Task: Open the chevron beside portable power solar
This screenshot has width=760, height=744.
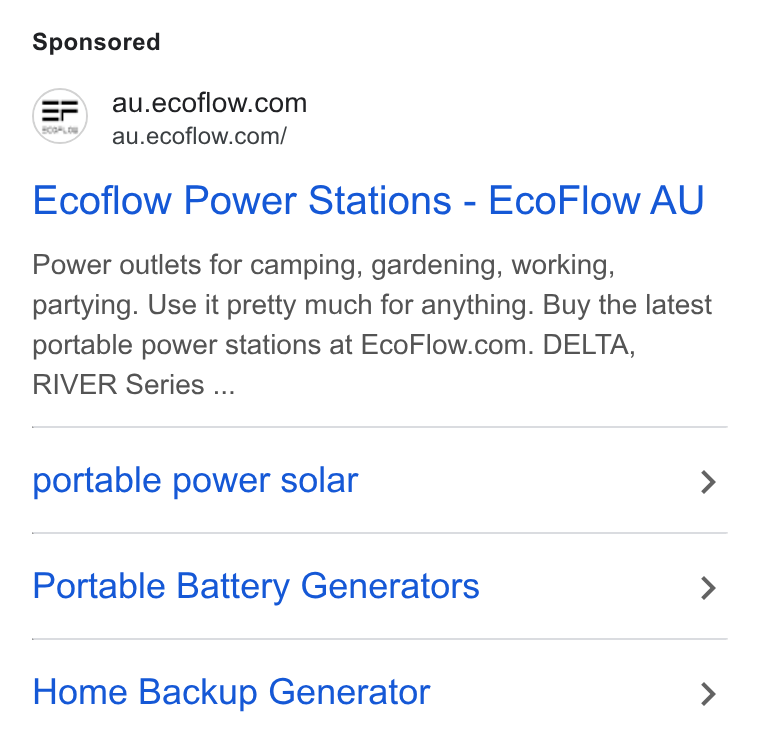Action: 708,482
